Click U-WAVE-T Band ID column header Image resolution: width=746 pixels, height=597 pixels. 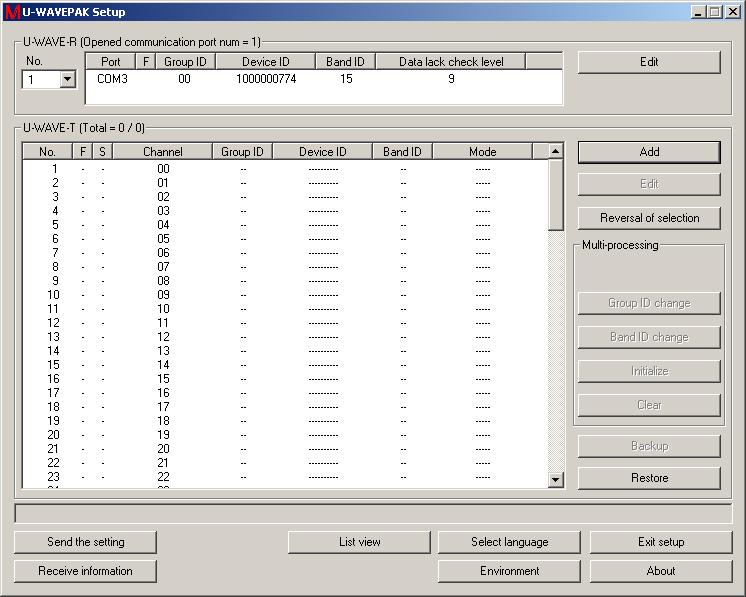(402, 151)
